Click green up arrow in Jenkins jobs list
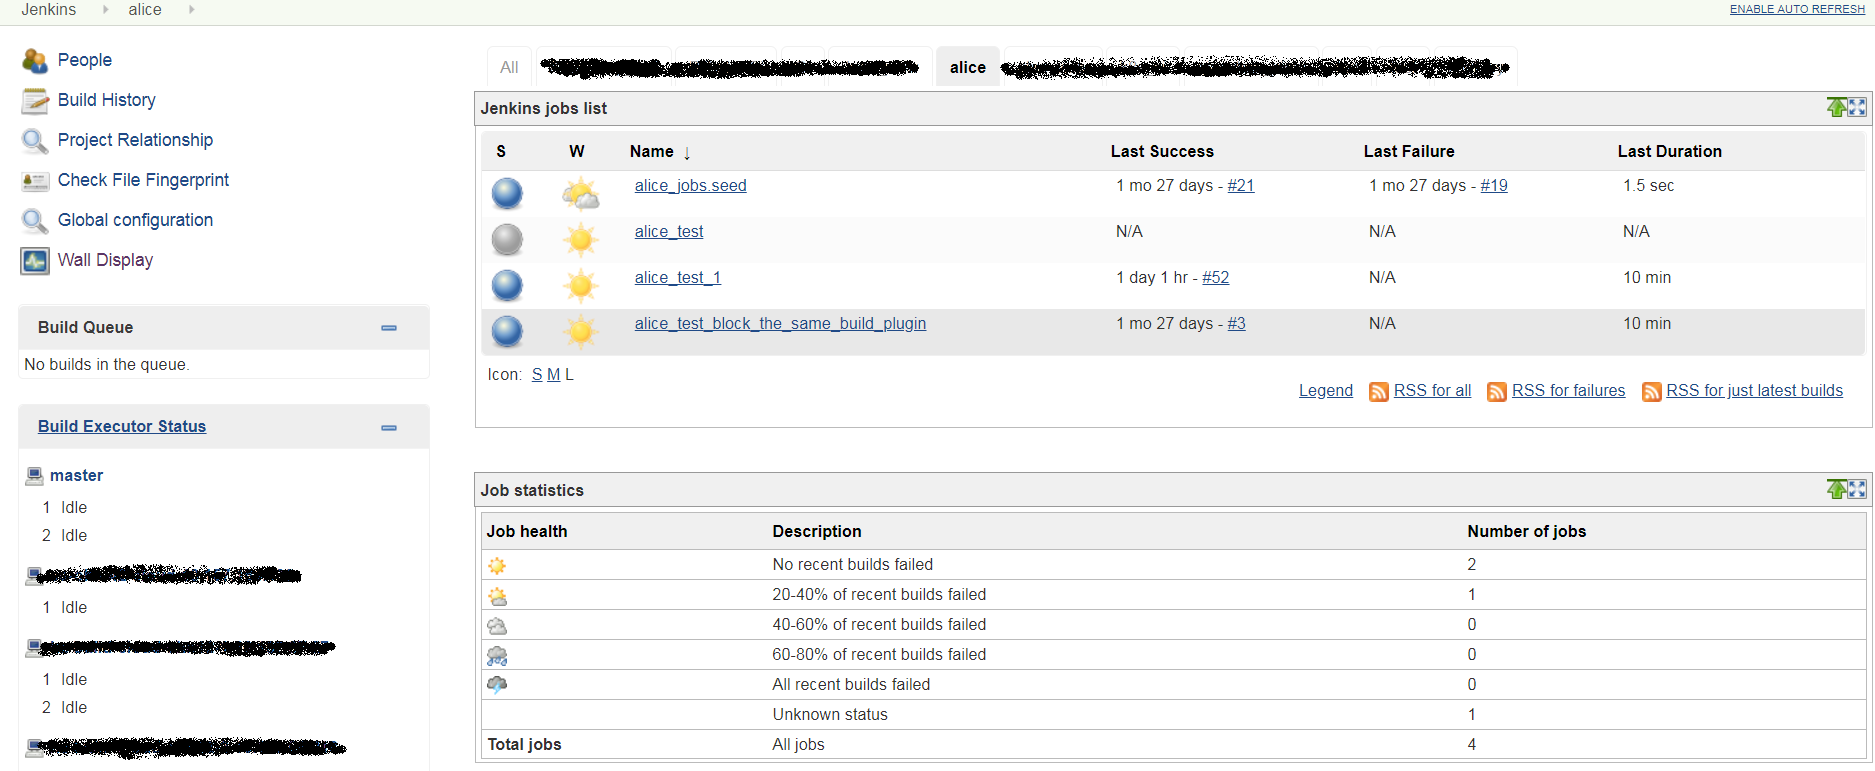Viewport: 1875px width, 771px height. pyautogui.click(x=1836, y=107)
